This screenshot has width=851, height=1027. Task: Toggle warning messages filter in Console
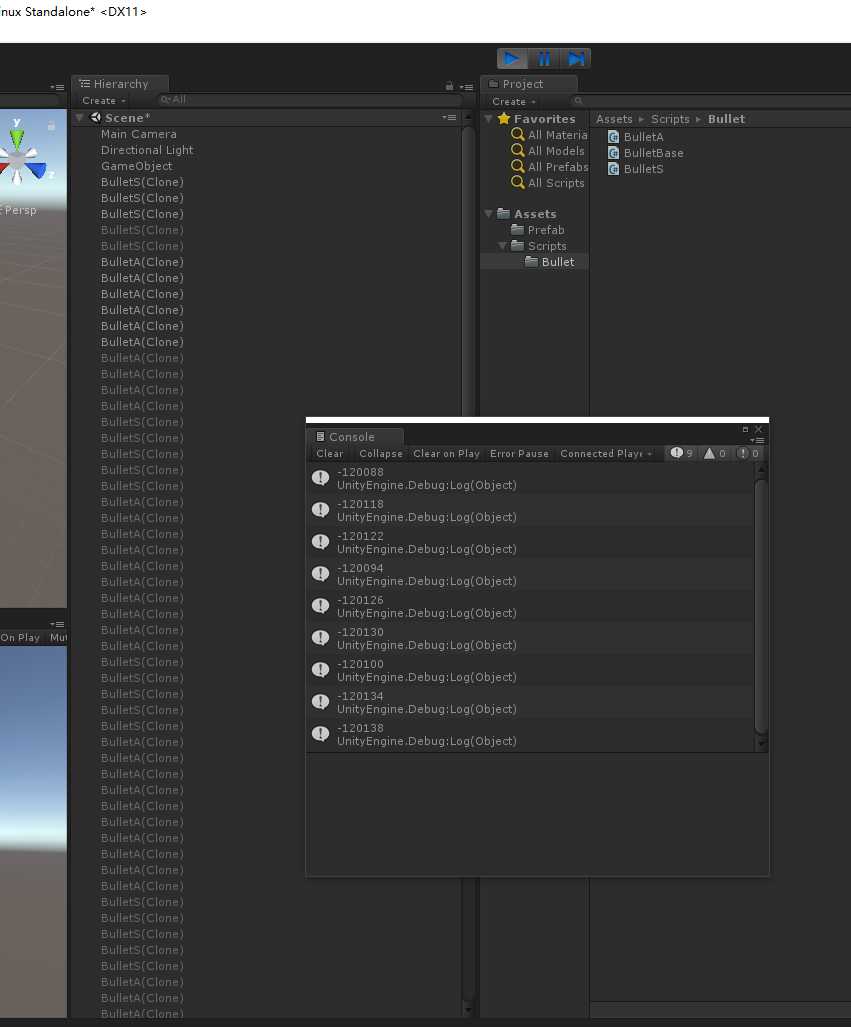pos(715,454)
